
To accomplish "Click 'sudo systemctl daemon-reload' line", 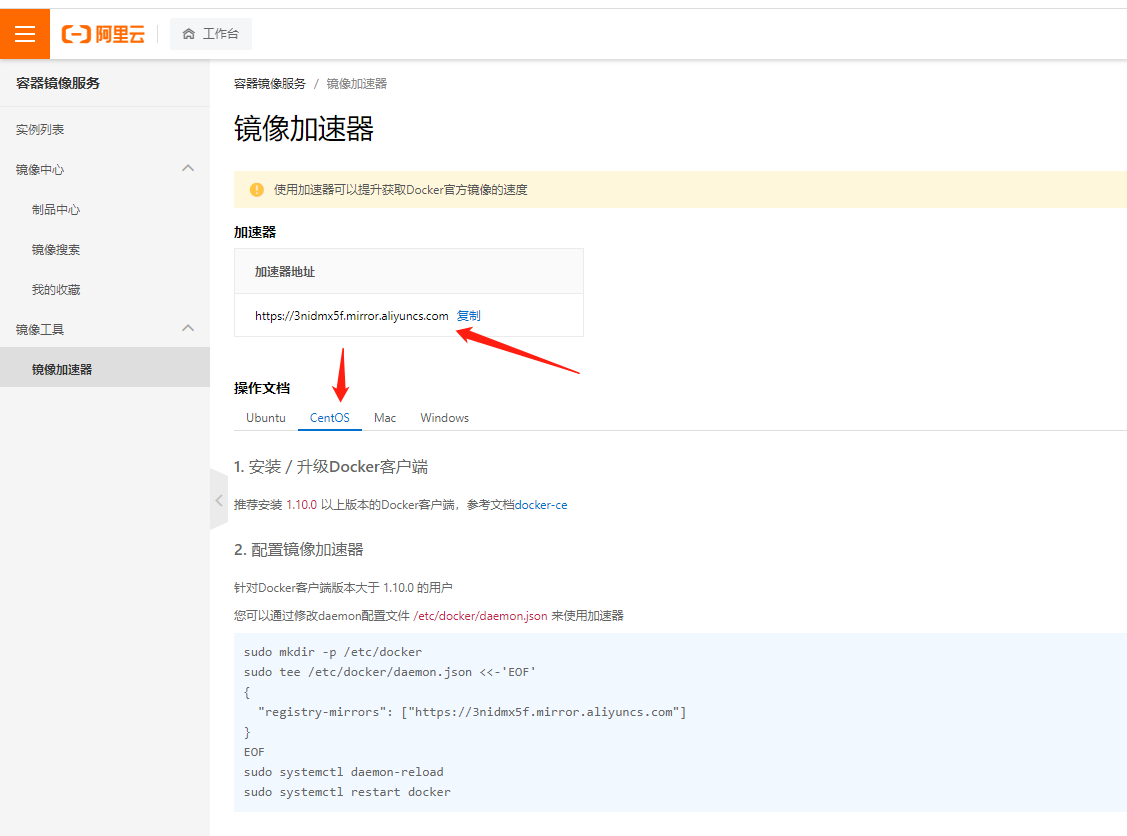I will point(344,772).
